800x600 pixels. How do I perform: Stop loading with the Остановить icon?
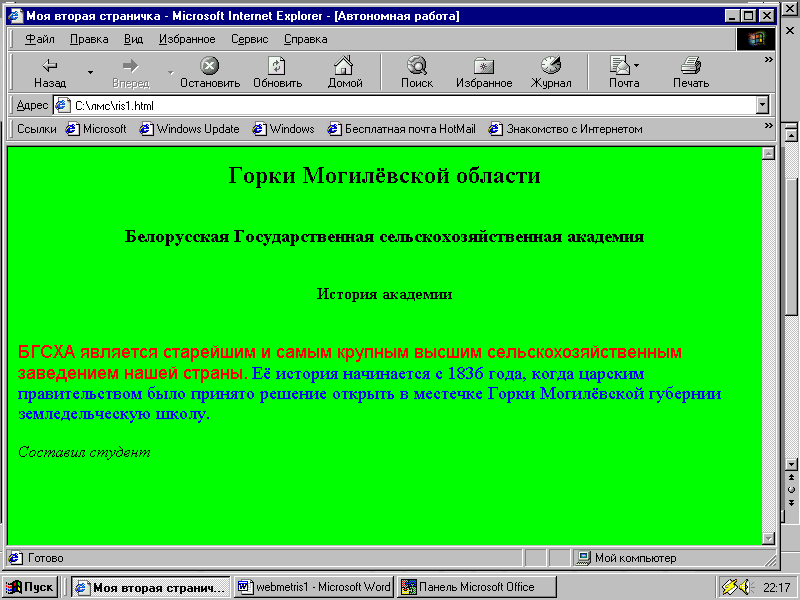click(x=210, y=66)
